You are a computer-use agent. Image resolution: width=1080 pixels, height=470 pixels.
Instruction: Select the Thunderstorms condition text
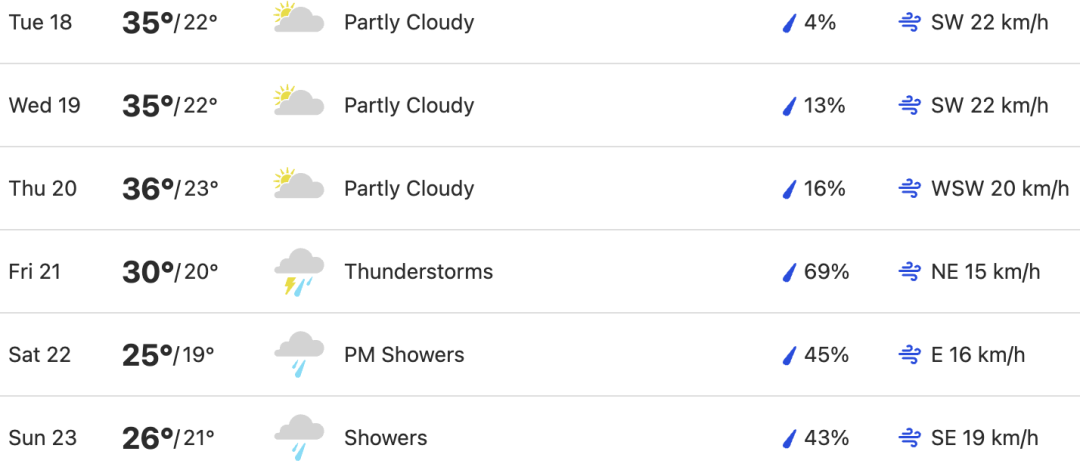point(419,272)
